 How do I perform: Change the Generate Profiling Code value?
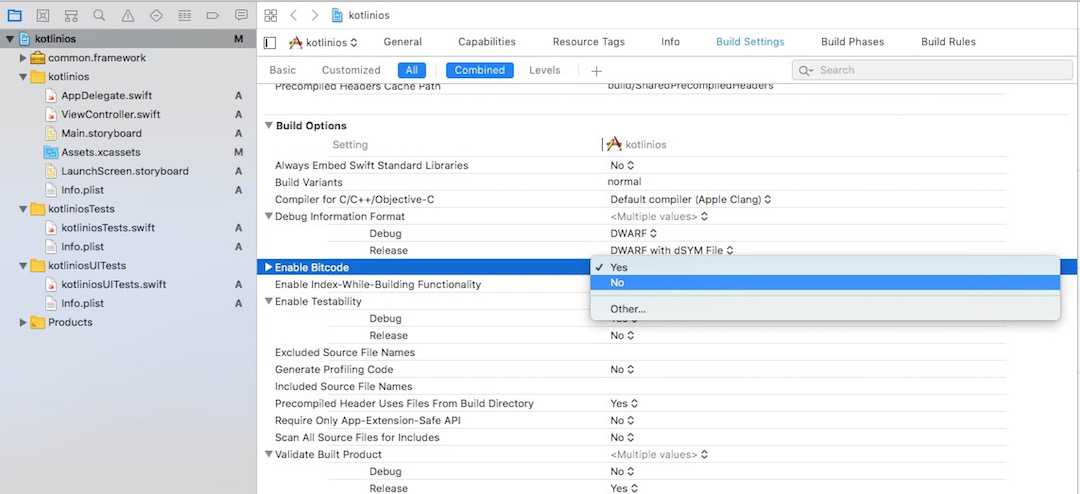pyautogui.click(x=622, y=369)
